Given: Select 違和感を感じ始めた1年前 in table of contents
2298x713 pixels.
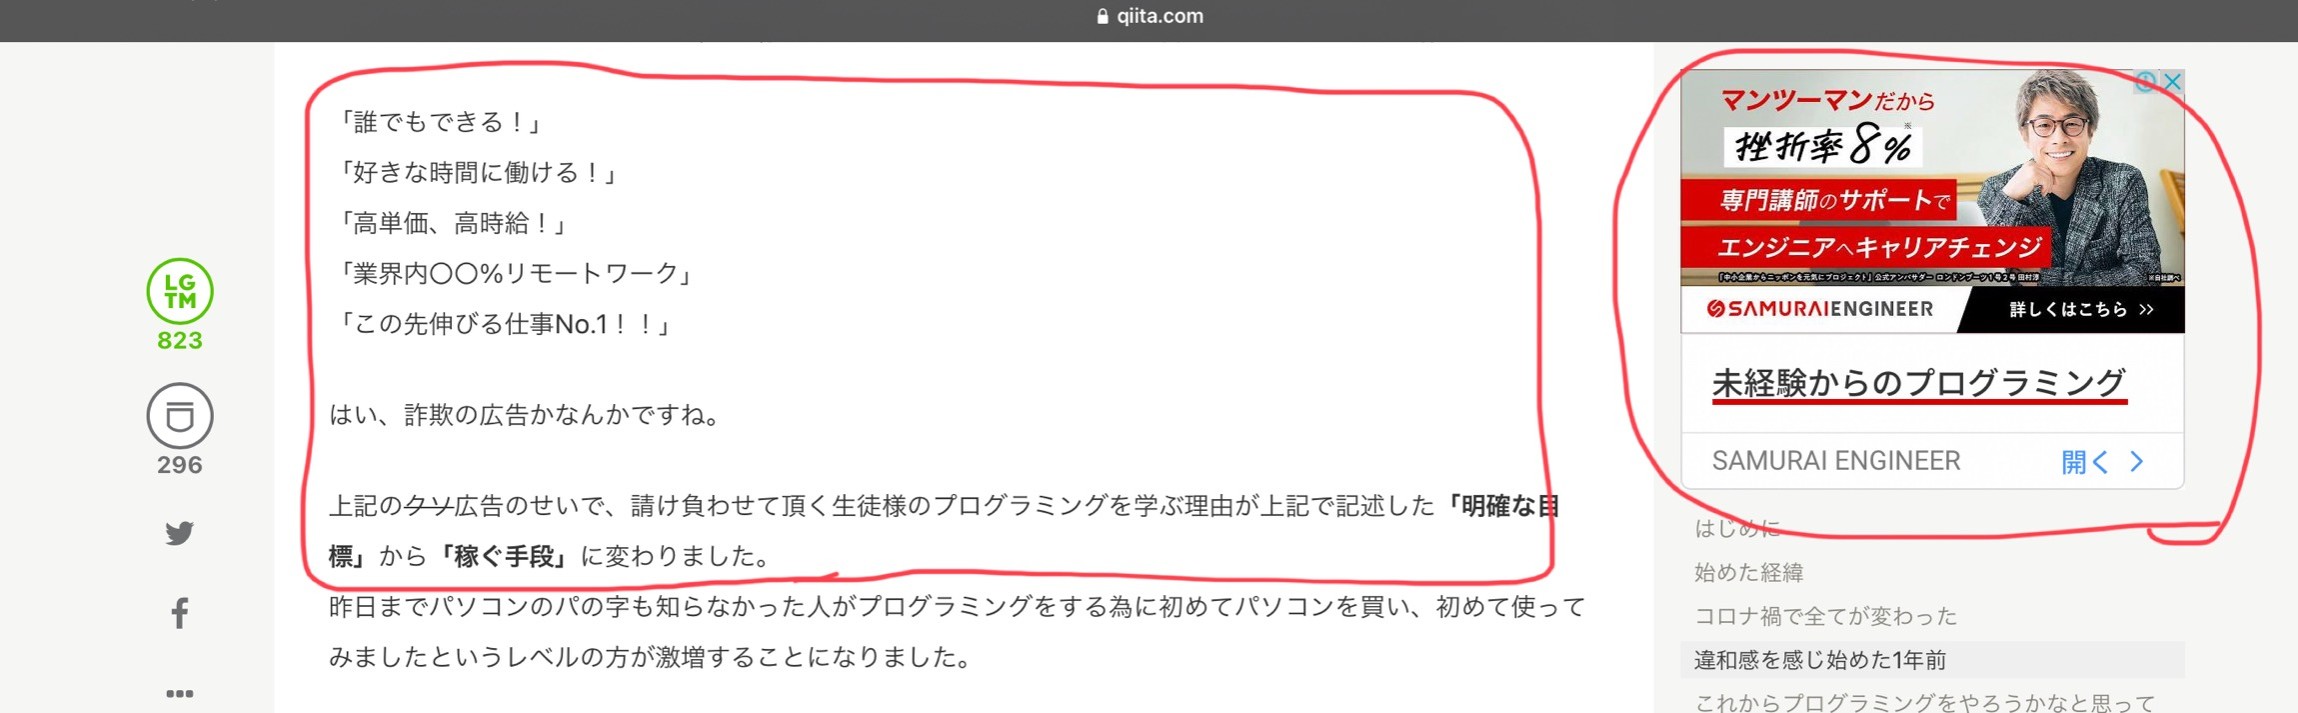Looking at the screenshot, I should click(x=1820, y=660).
